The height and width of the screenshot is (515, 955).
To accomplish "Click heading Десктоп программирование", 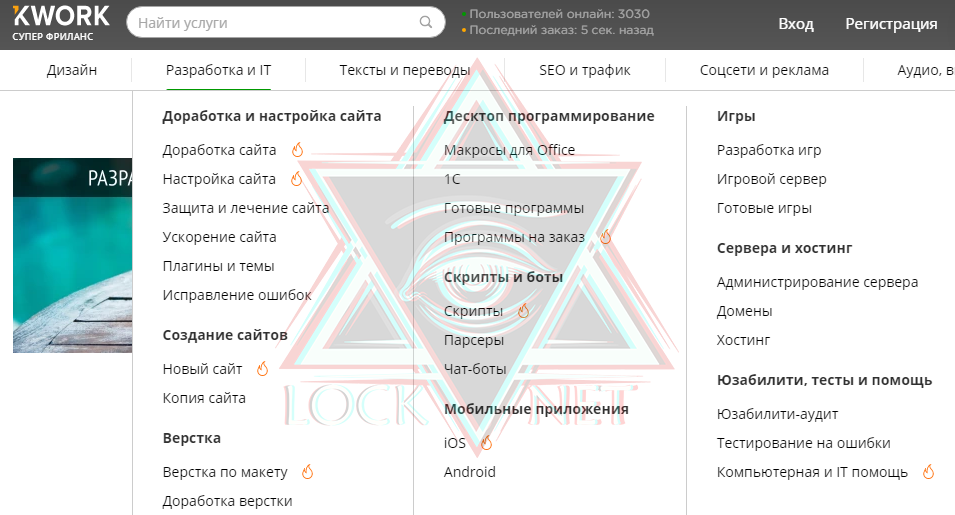I will pyautogui.click(x=549, y=116).
